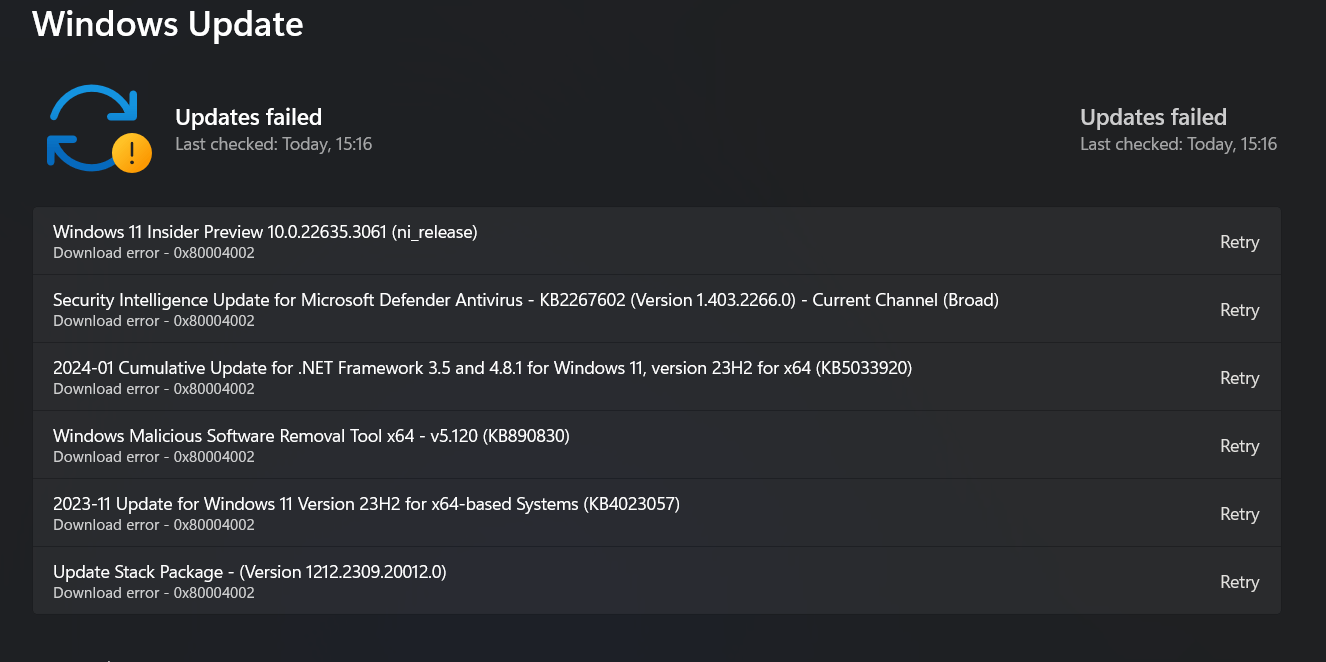Click the Update Stack Package version title

(249, 572)
